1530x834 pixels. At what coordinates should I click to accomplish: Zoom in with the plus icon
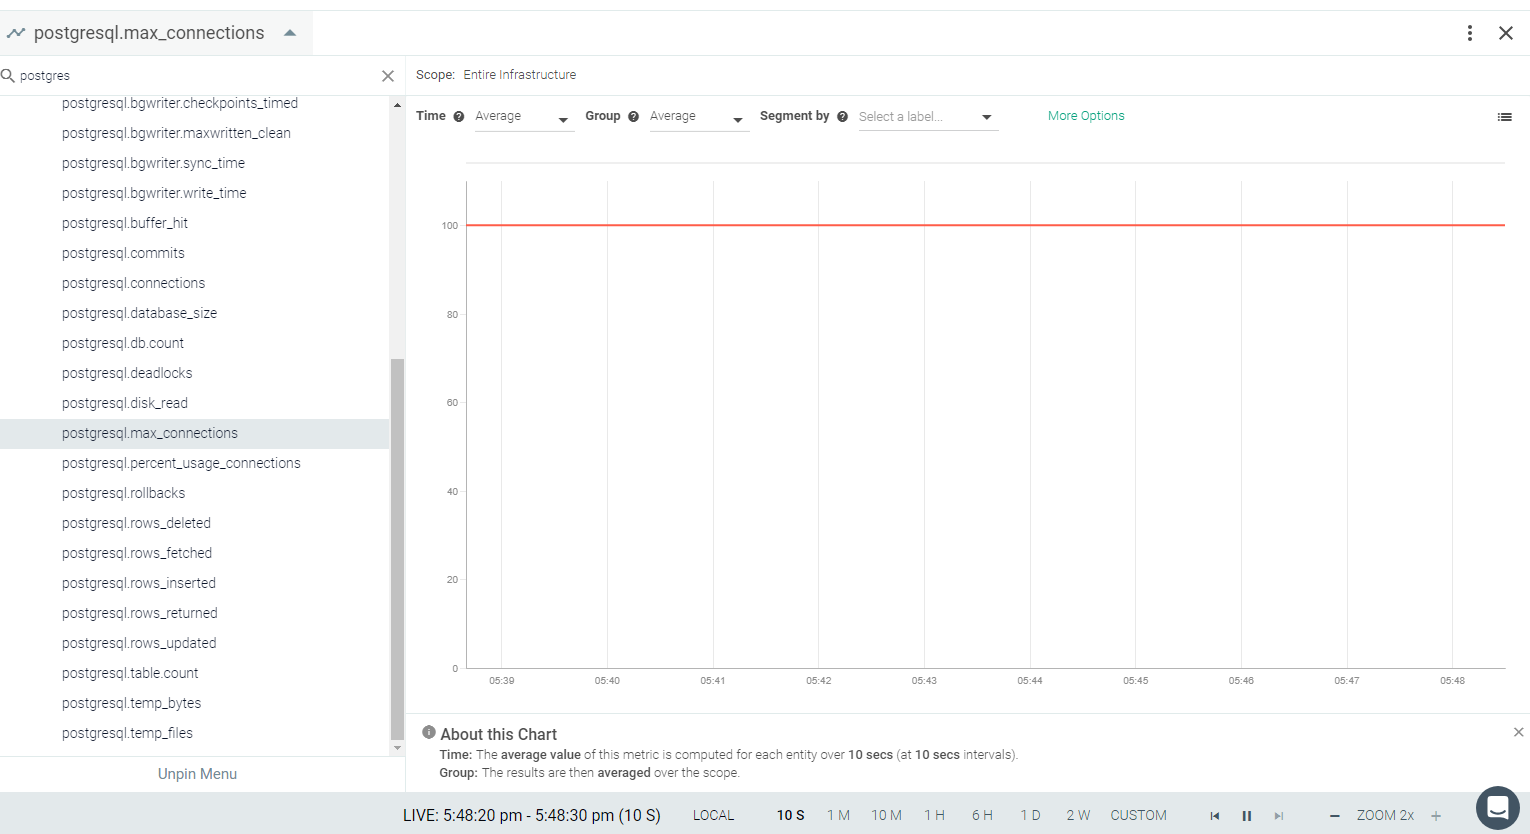click(1436, 816)
